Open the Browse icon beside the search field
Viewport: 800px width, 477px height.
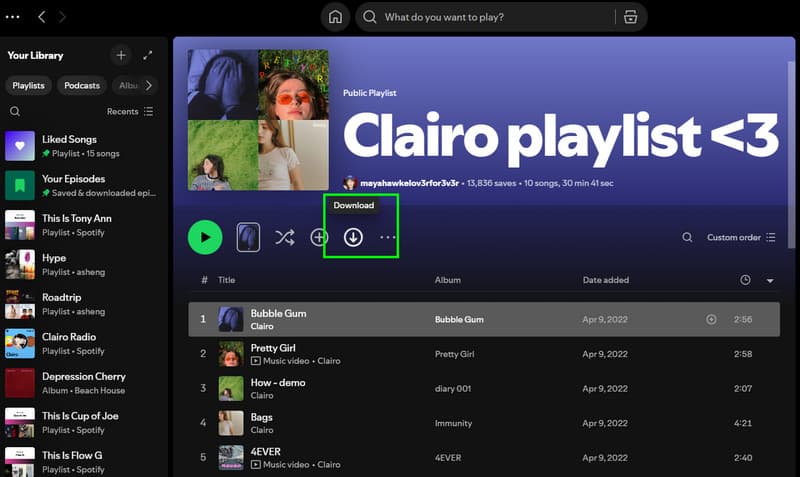[x=631, y=17]
